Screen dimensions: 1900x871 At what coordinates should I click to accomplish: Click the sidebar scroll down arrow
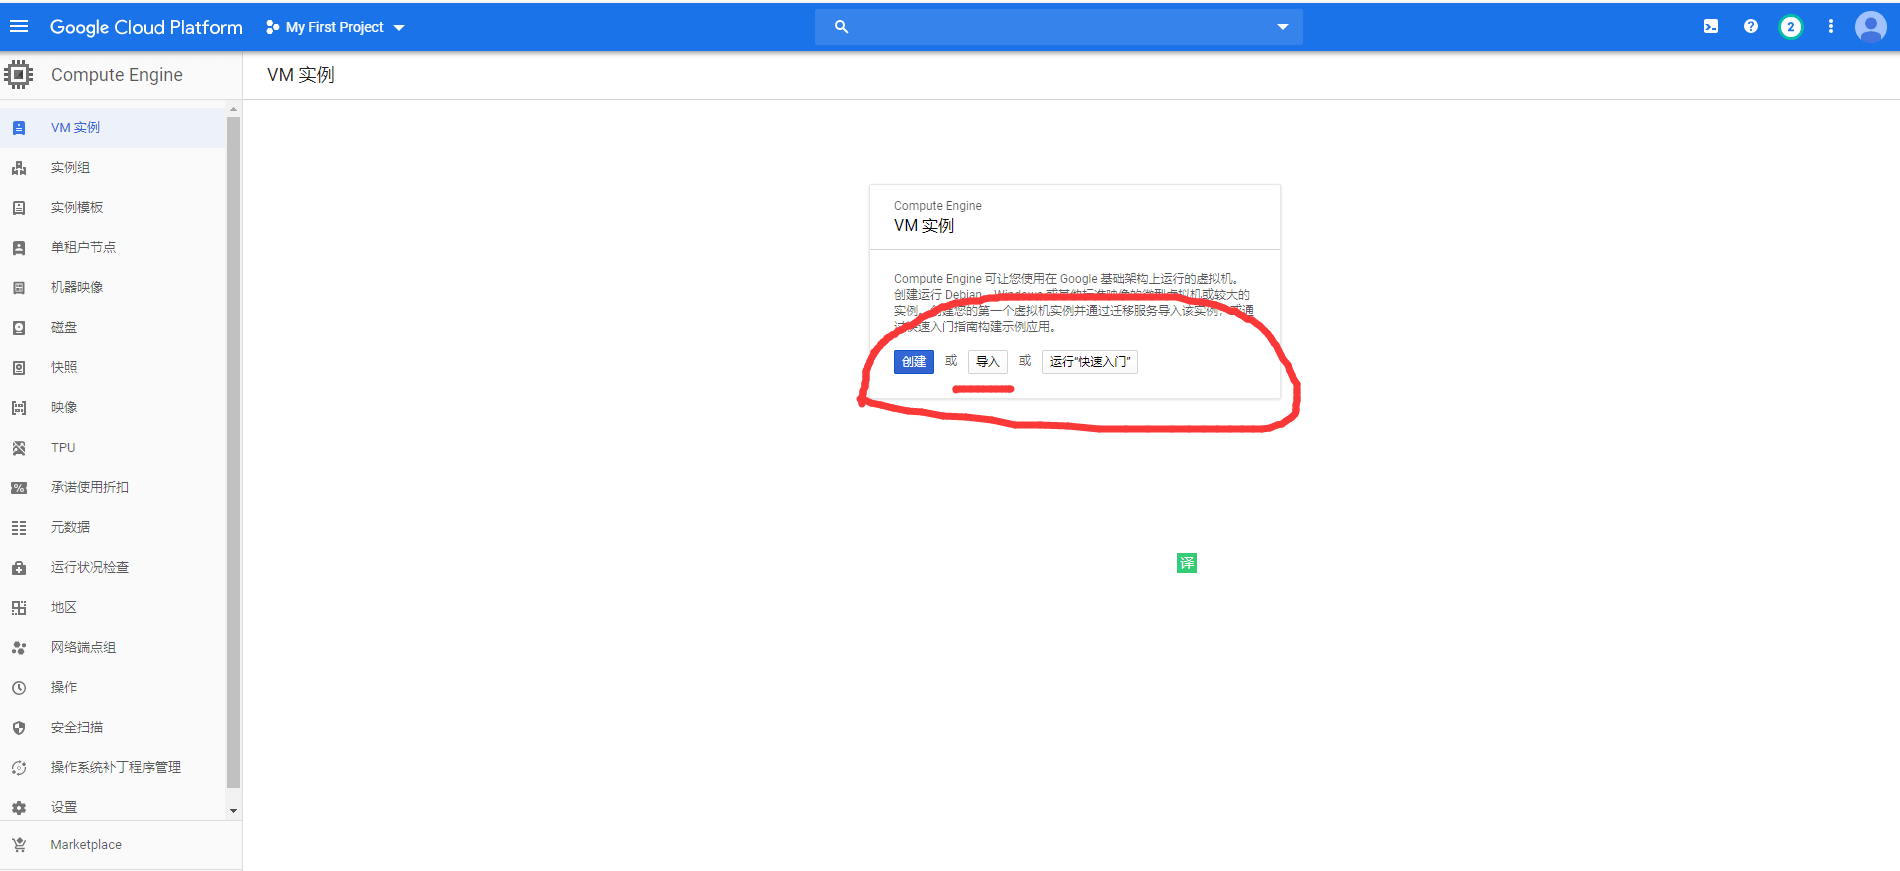pos(233,811)
